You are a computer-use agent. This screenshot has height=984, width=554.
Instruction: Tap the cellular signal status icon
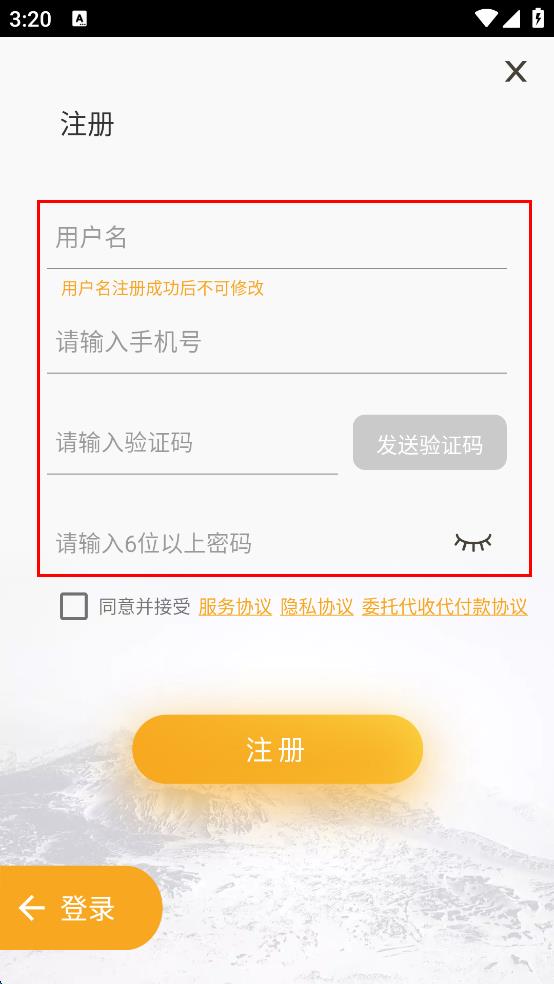click(511, 18)
